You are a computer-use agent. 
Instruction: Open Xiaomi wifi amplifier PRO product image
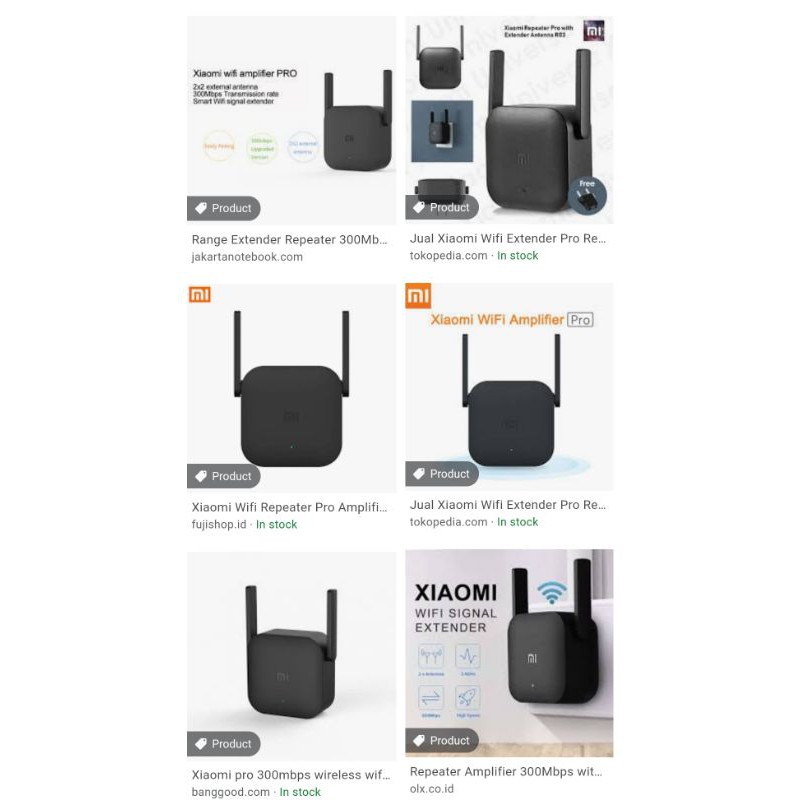291,120
